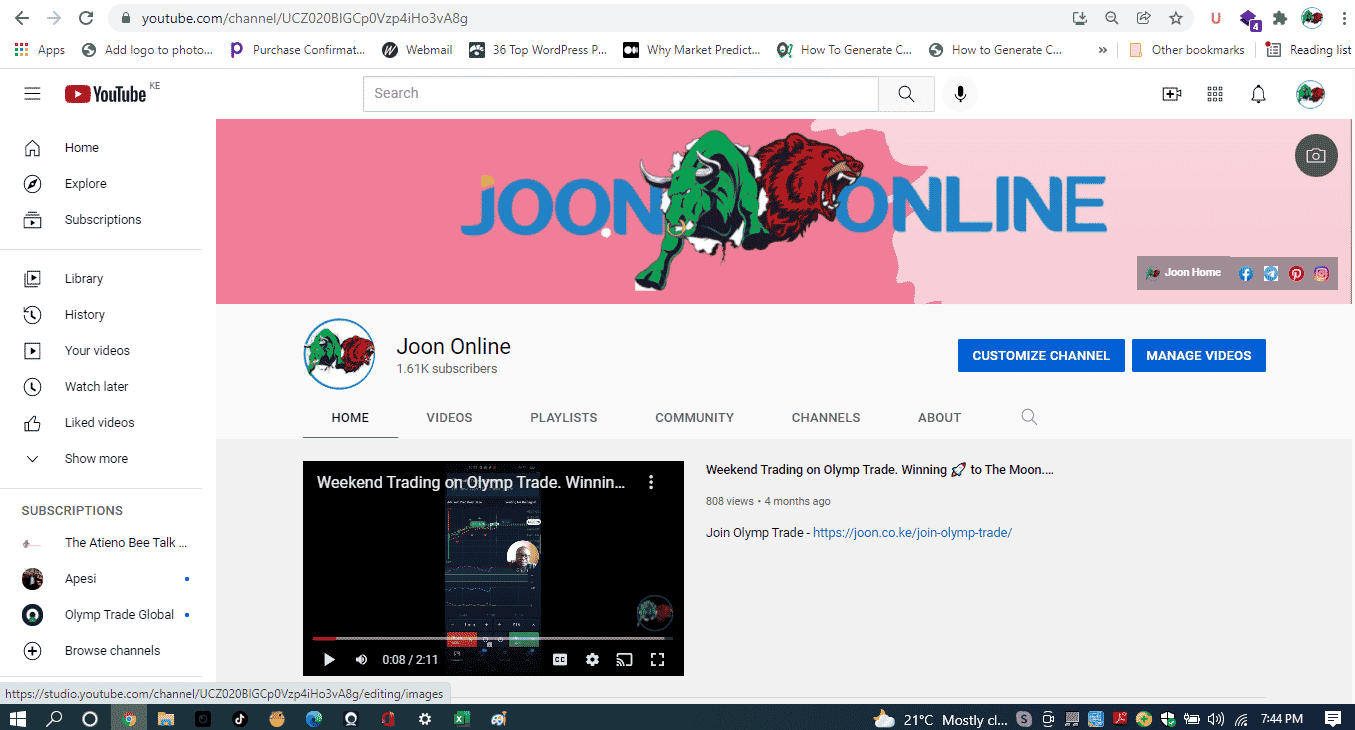The width and height of the screenshot is (1355, 730).
Task: Go to the YouTube logo home
Action: 106,93
